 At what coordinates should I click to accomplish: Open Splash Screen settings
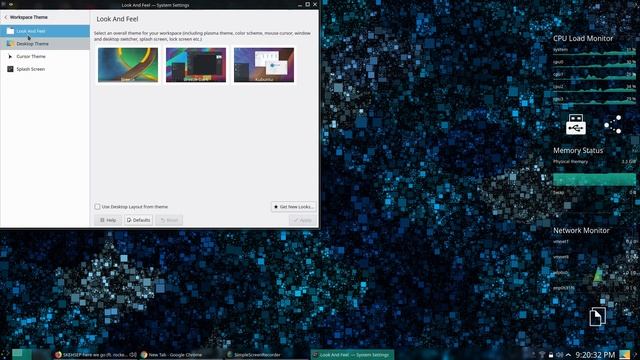tap(45, 69)
